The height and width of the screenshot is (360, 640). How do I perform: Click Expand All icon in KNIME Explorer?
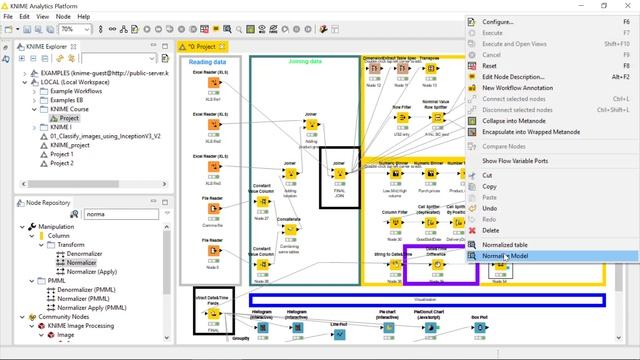coord(22,59)
